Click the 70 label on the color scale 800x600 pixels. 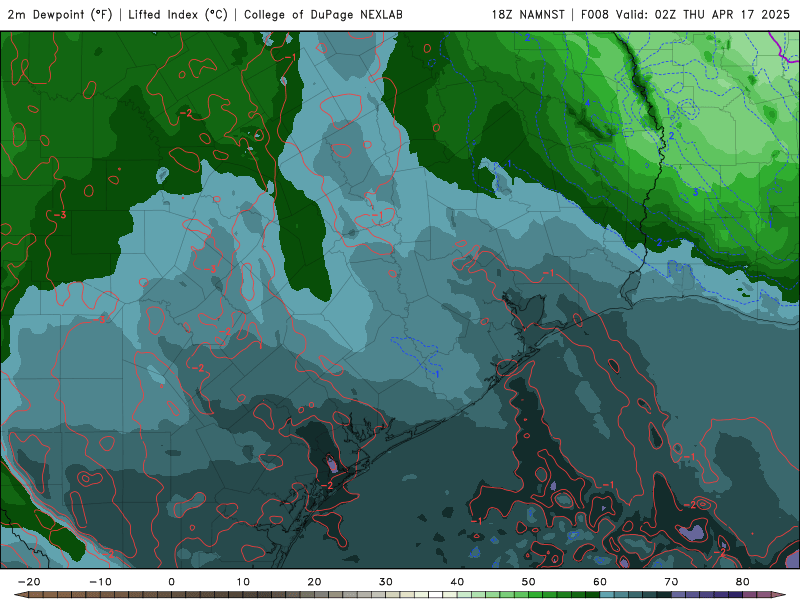coord(671,582)
